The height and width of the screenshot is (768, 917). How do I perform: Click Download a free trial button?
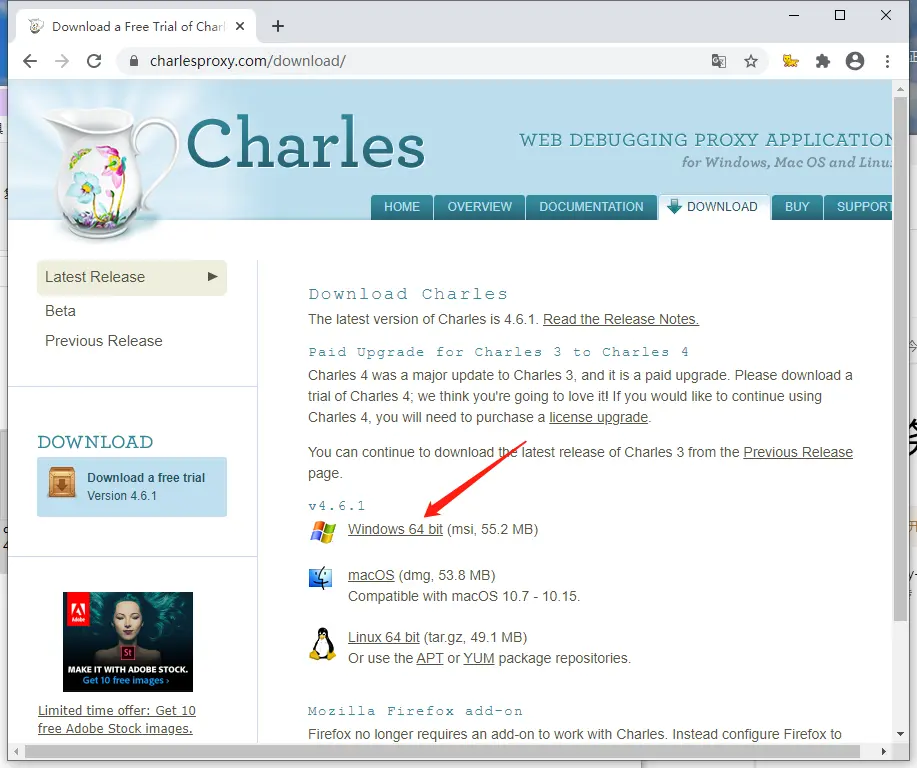[132, 487]
